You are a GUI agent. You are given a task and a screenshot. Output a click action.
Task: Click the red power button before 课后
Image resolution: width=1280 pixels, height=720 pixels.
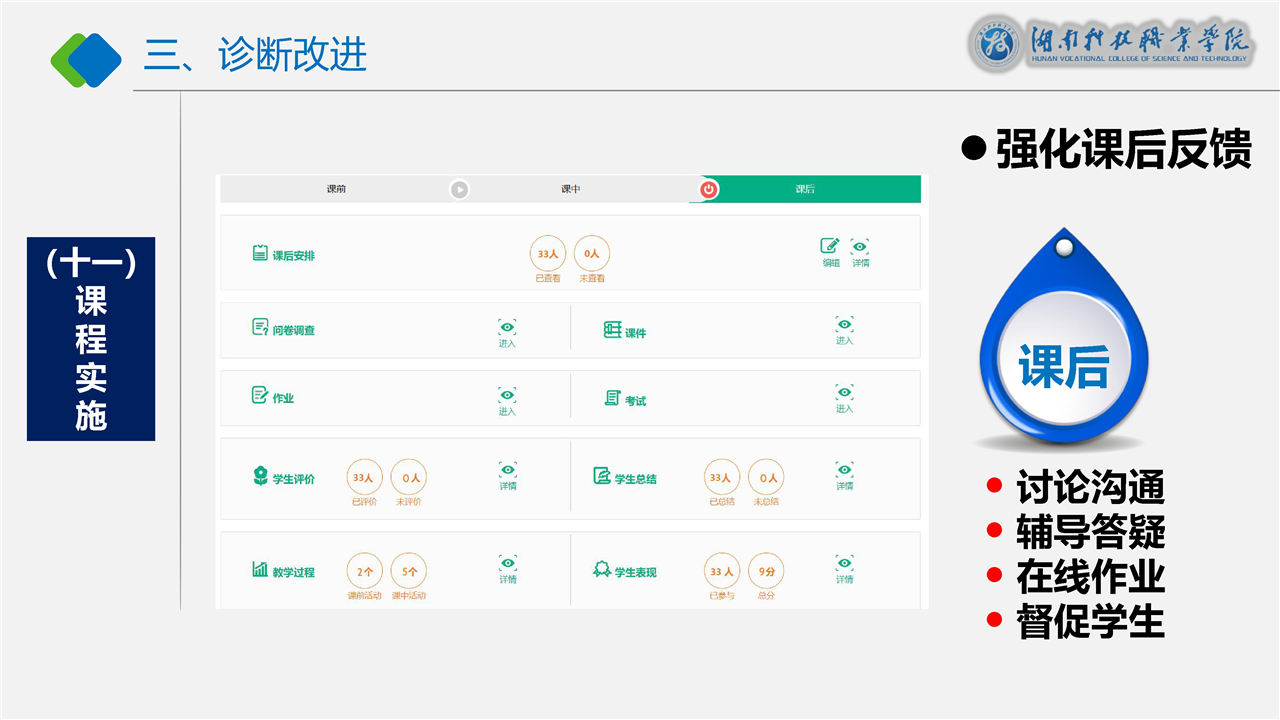pos(709,189)
